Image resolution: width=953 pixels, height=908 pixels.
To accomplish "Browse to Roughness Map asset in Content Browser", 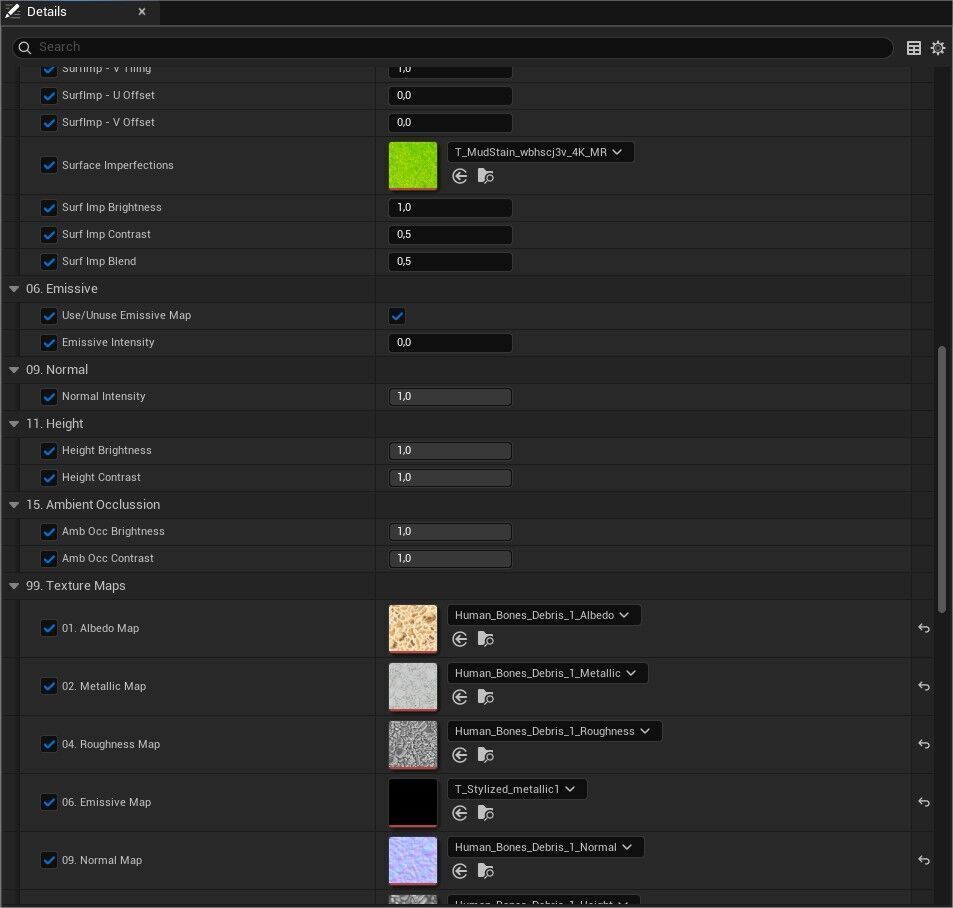I will click(x=485, y=755).
